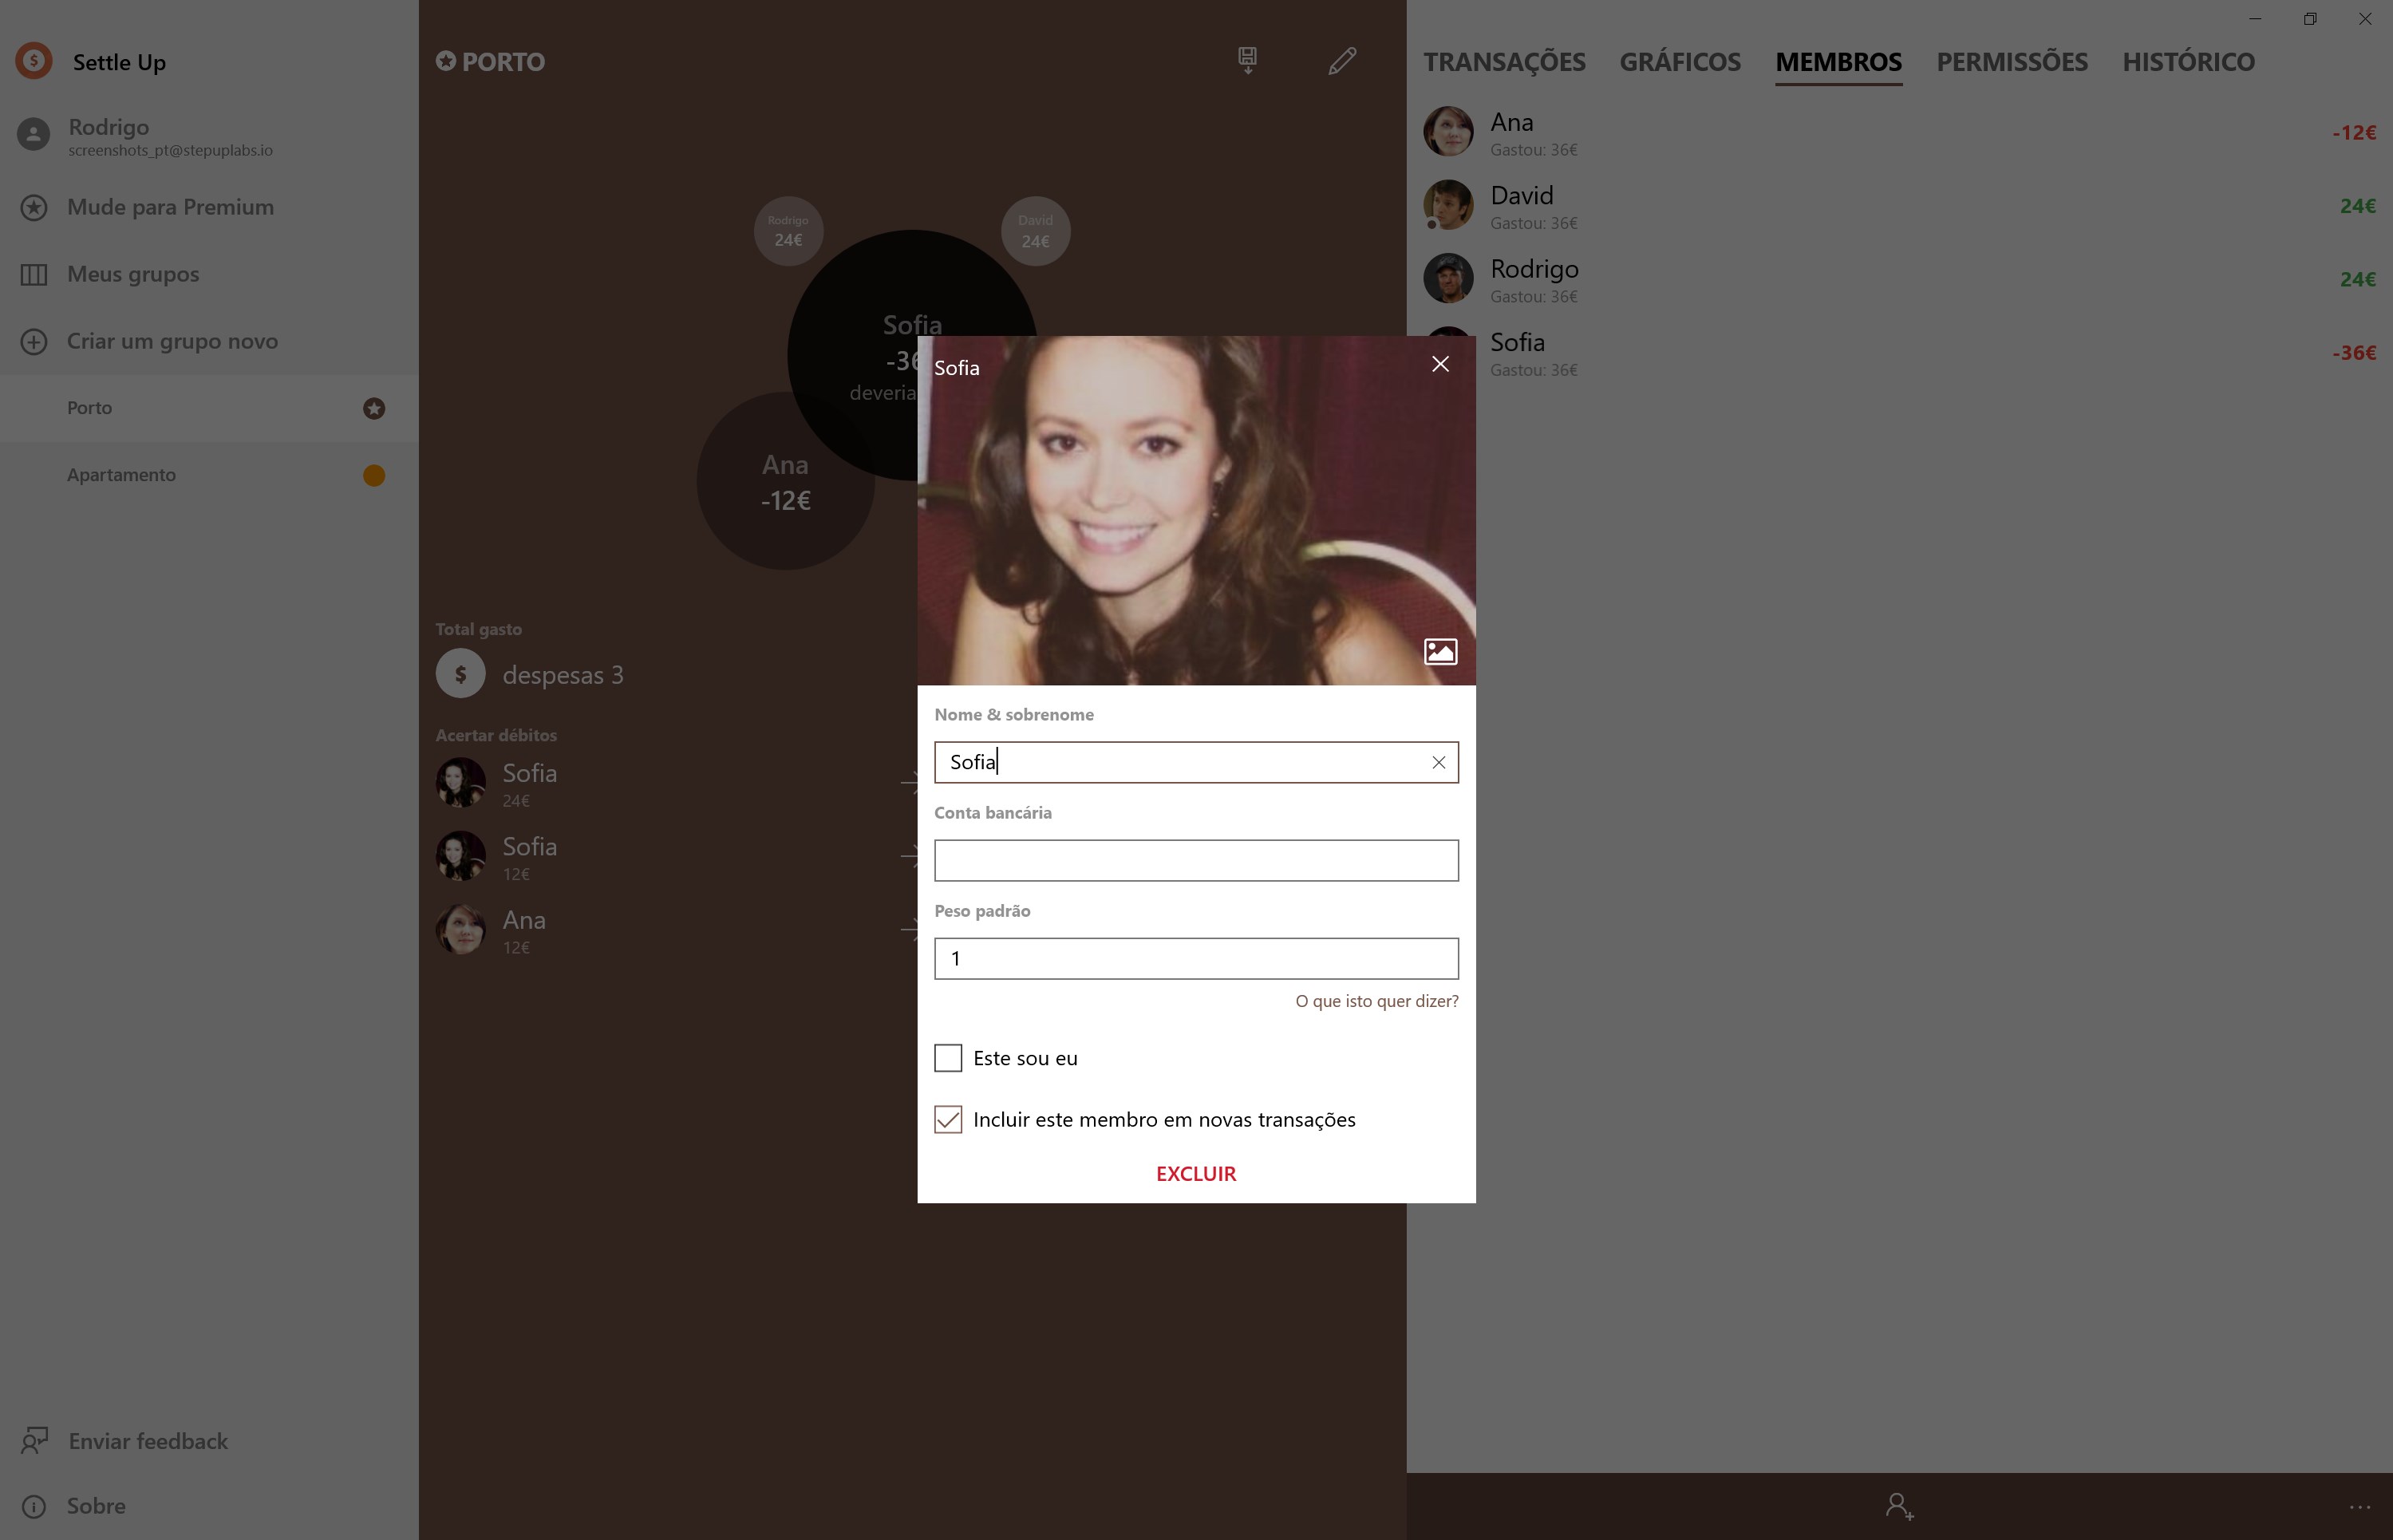Screen dimensions: 2393x1540
Task: Select Rodrigo row in members list
Action: pyautogui.click(x=1899, y=278)
